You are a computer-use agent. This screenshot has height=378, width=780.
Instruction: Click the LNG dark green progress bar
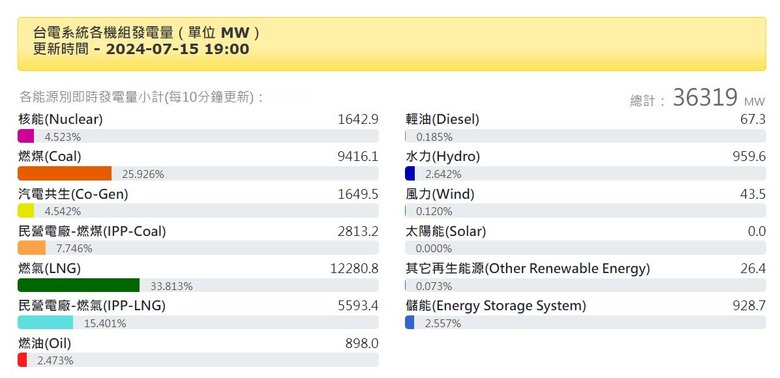[x=79, y=285]
